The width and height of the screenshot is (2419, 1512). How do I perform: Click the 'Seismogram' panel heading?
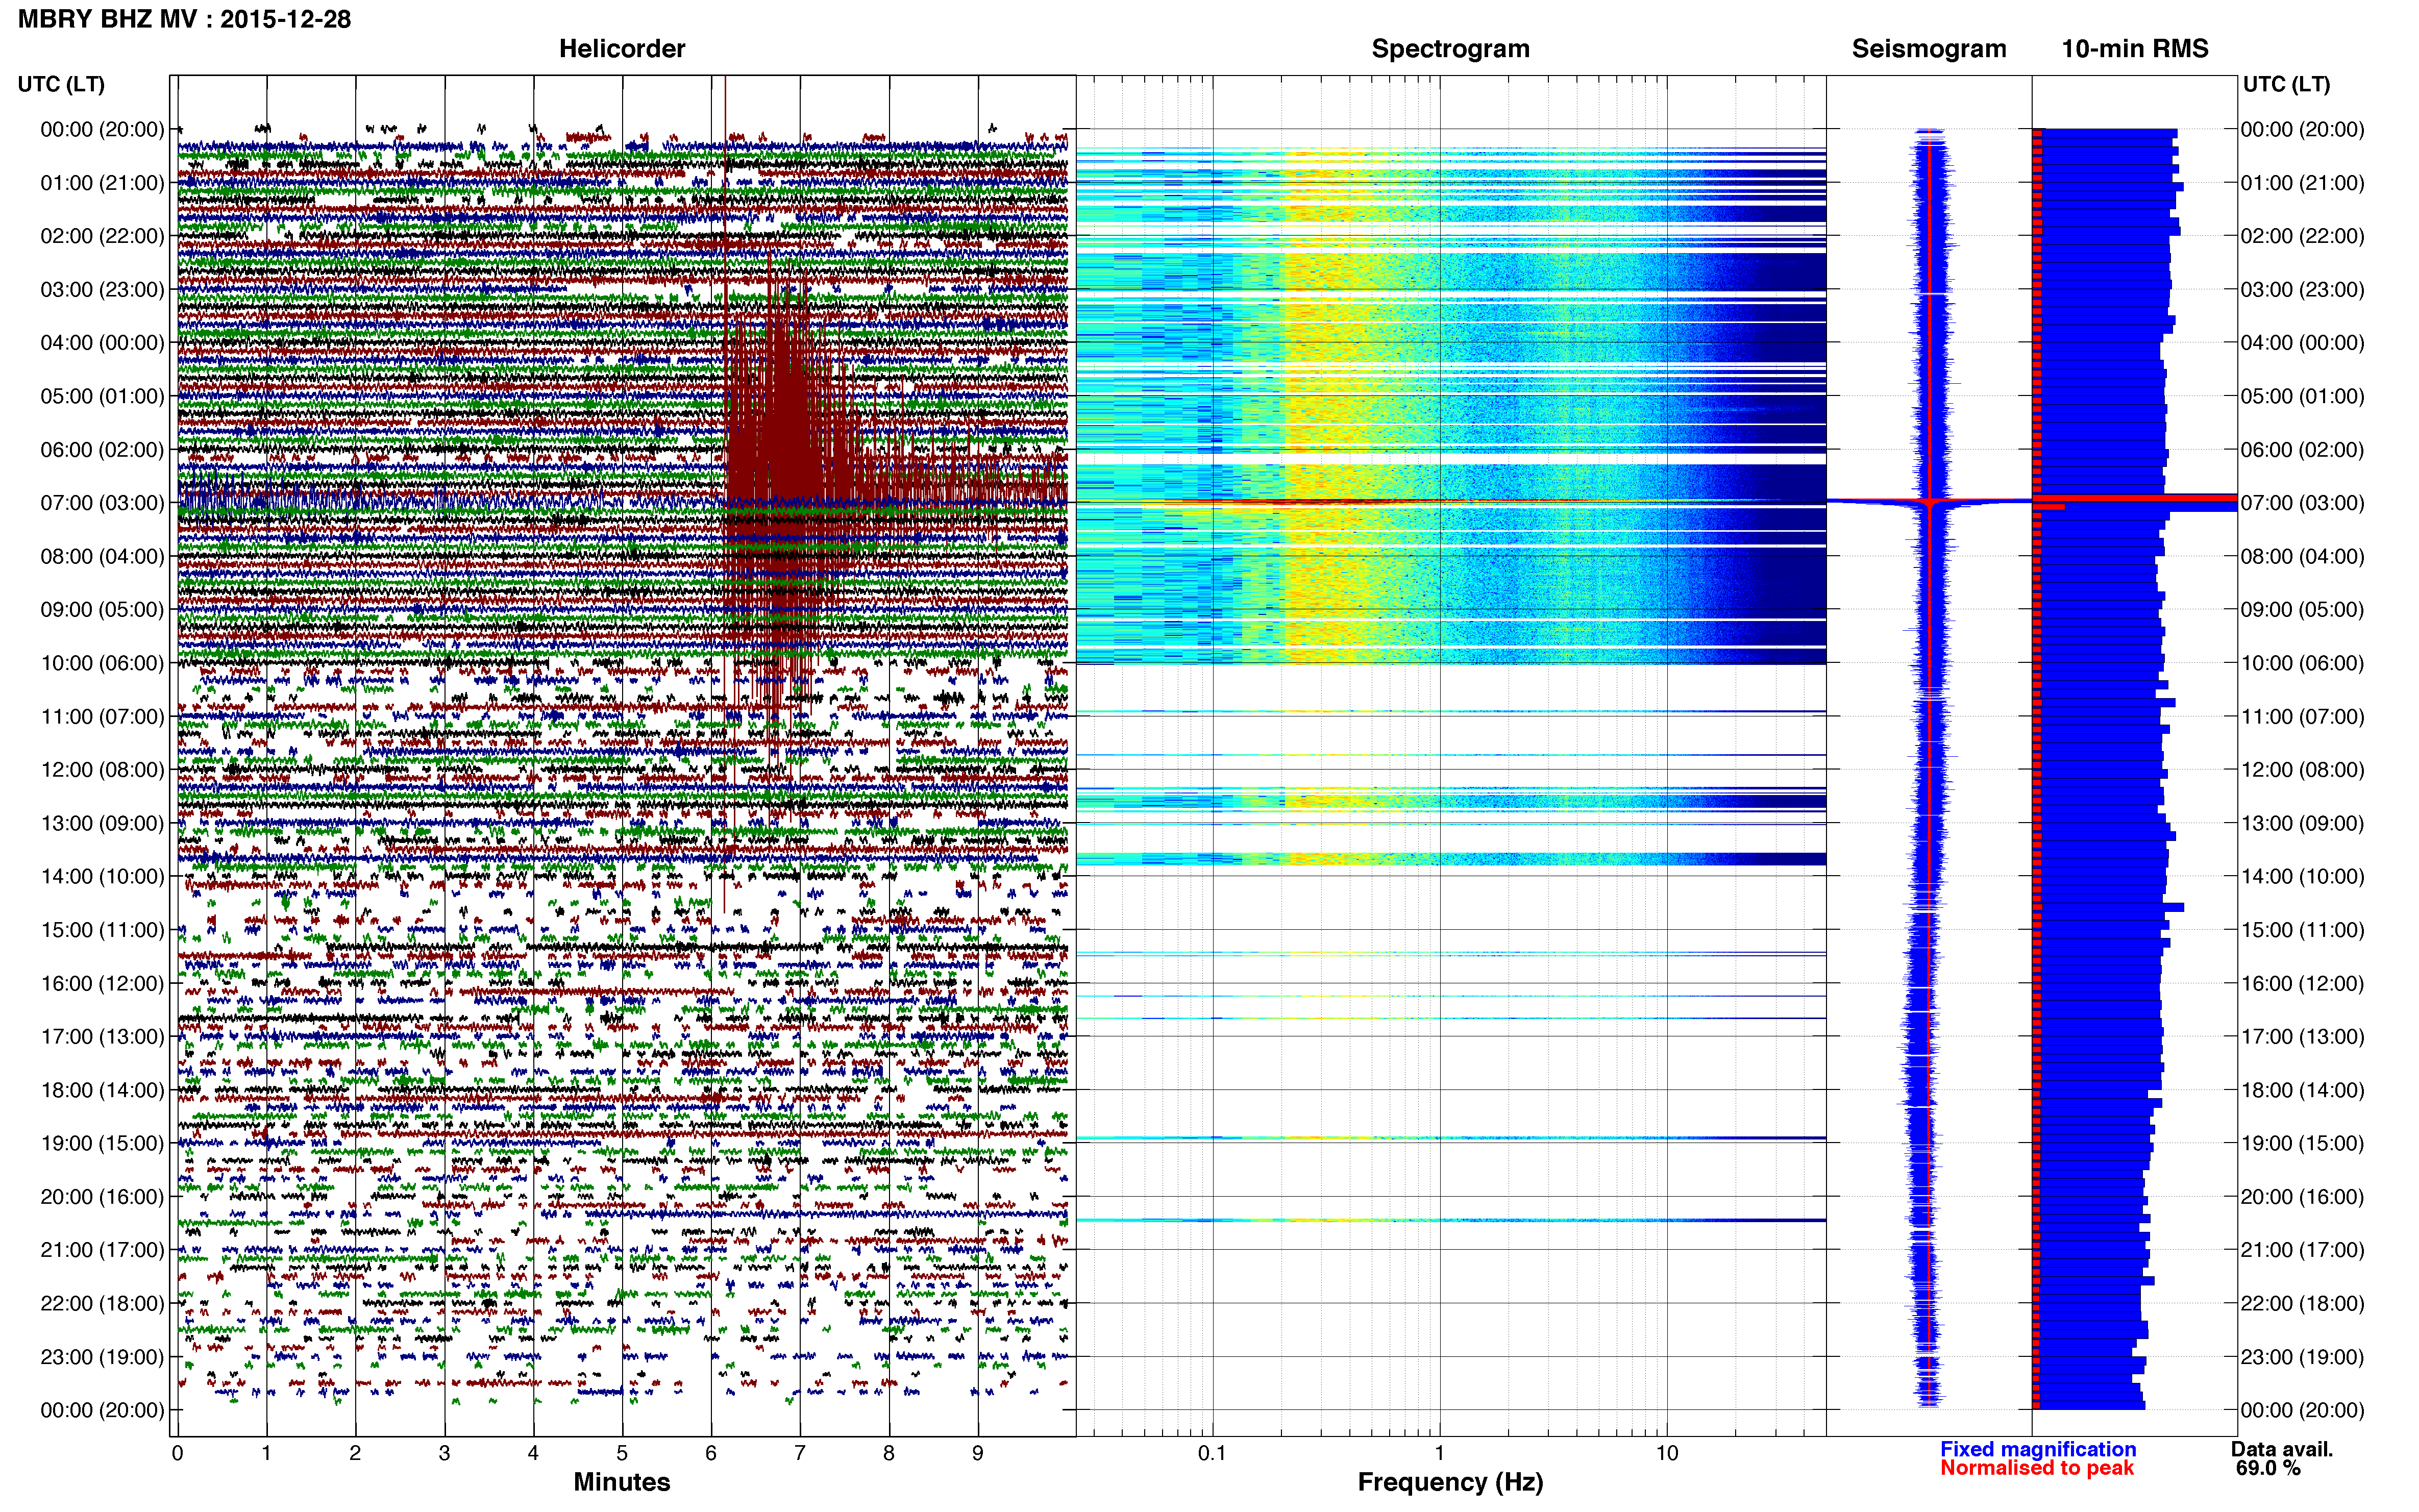coord(1928,49)
